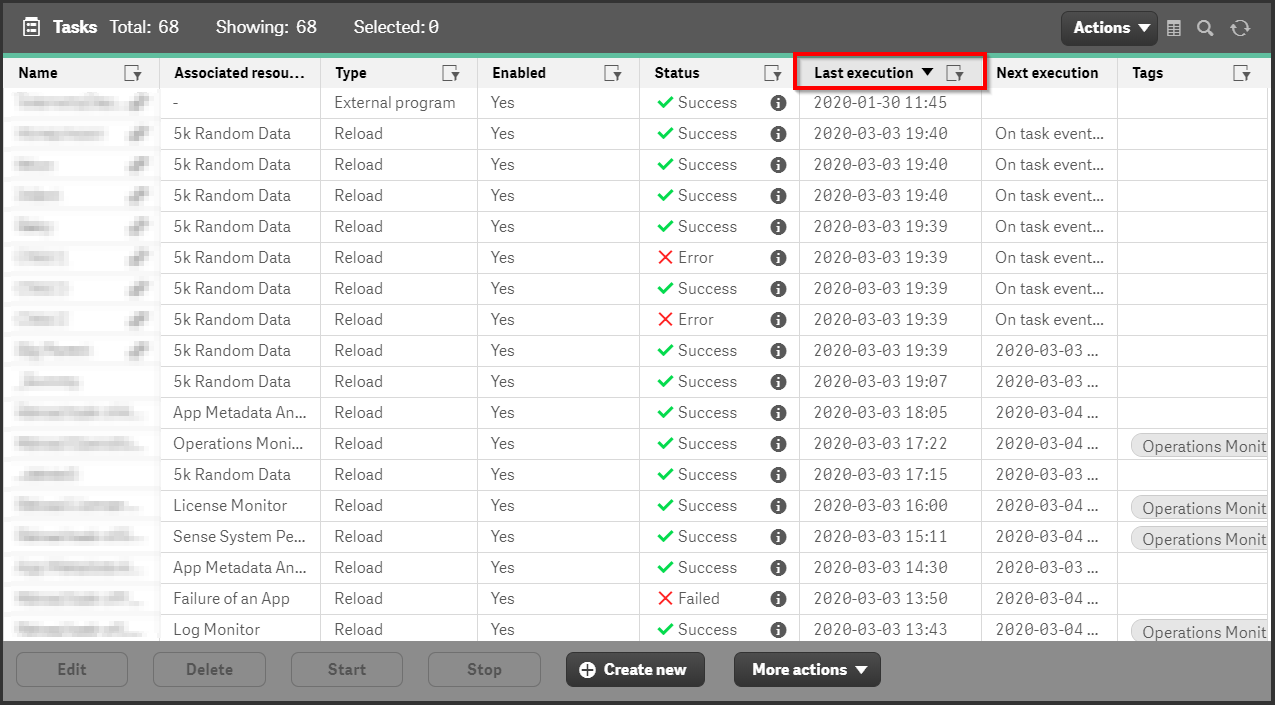Viewport: 1275px width, 705px height.
Task: Open the Tags column filter icon
Action: point(1242,73)
